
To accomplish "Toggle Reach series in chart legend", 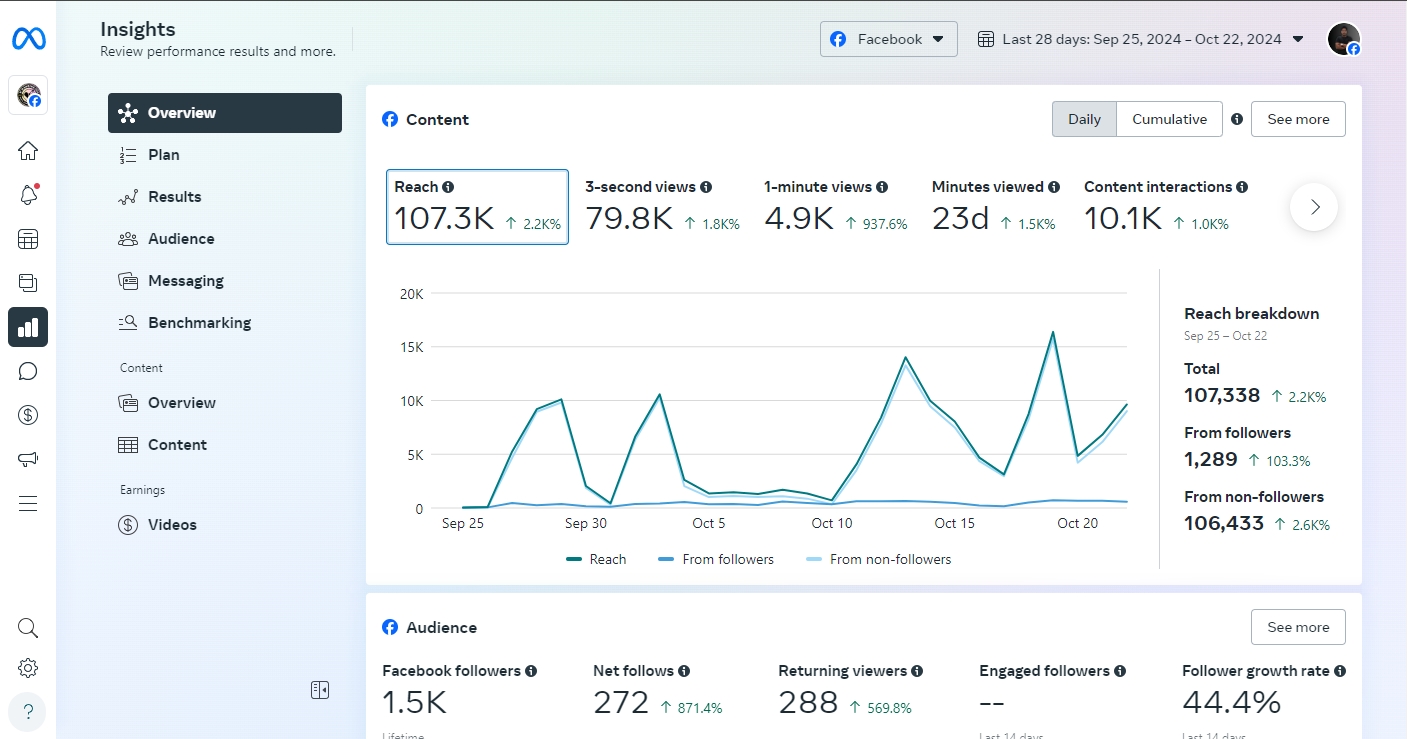I will [596, 559].
